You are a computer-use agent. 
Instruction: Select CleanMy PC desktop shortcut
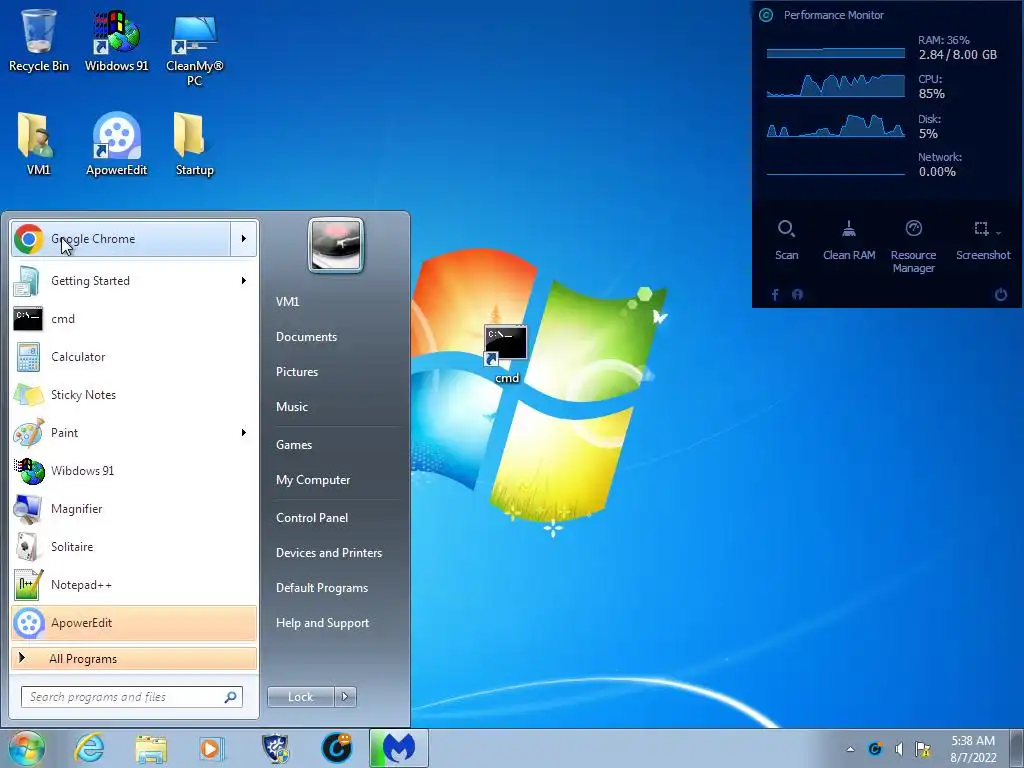[195, 50]
